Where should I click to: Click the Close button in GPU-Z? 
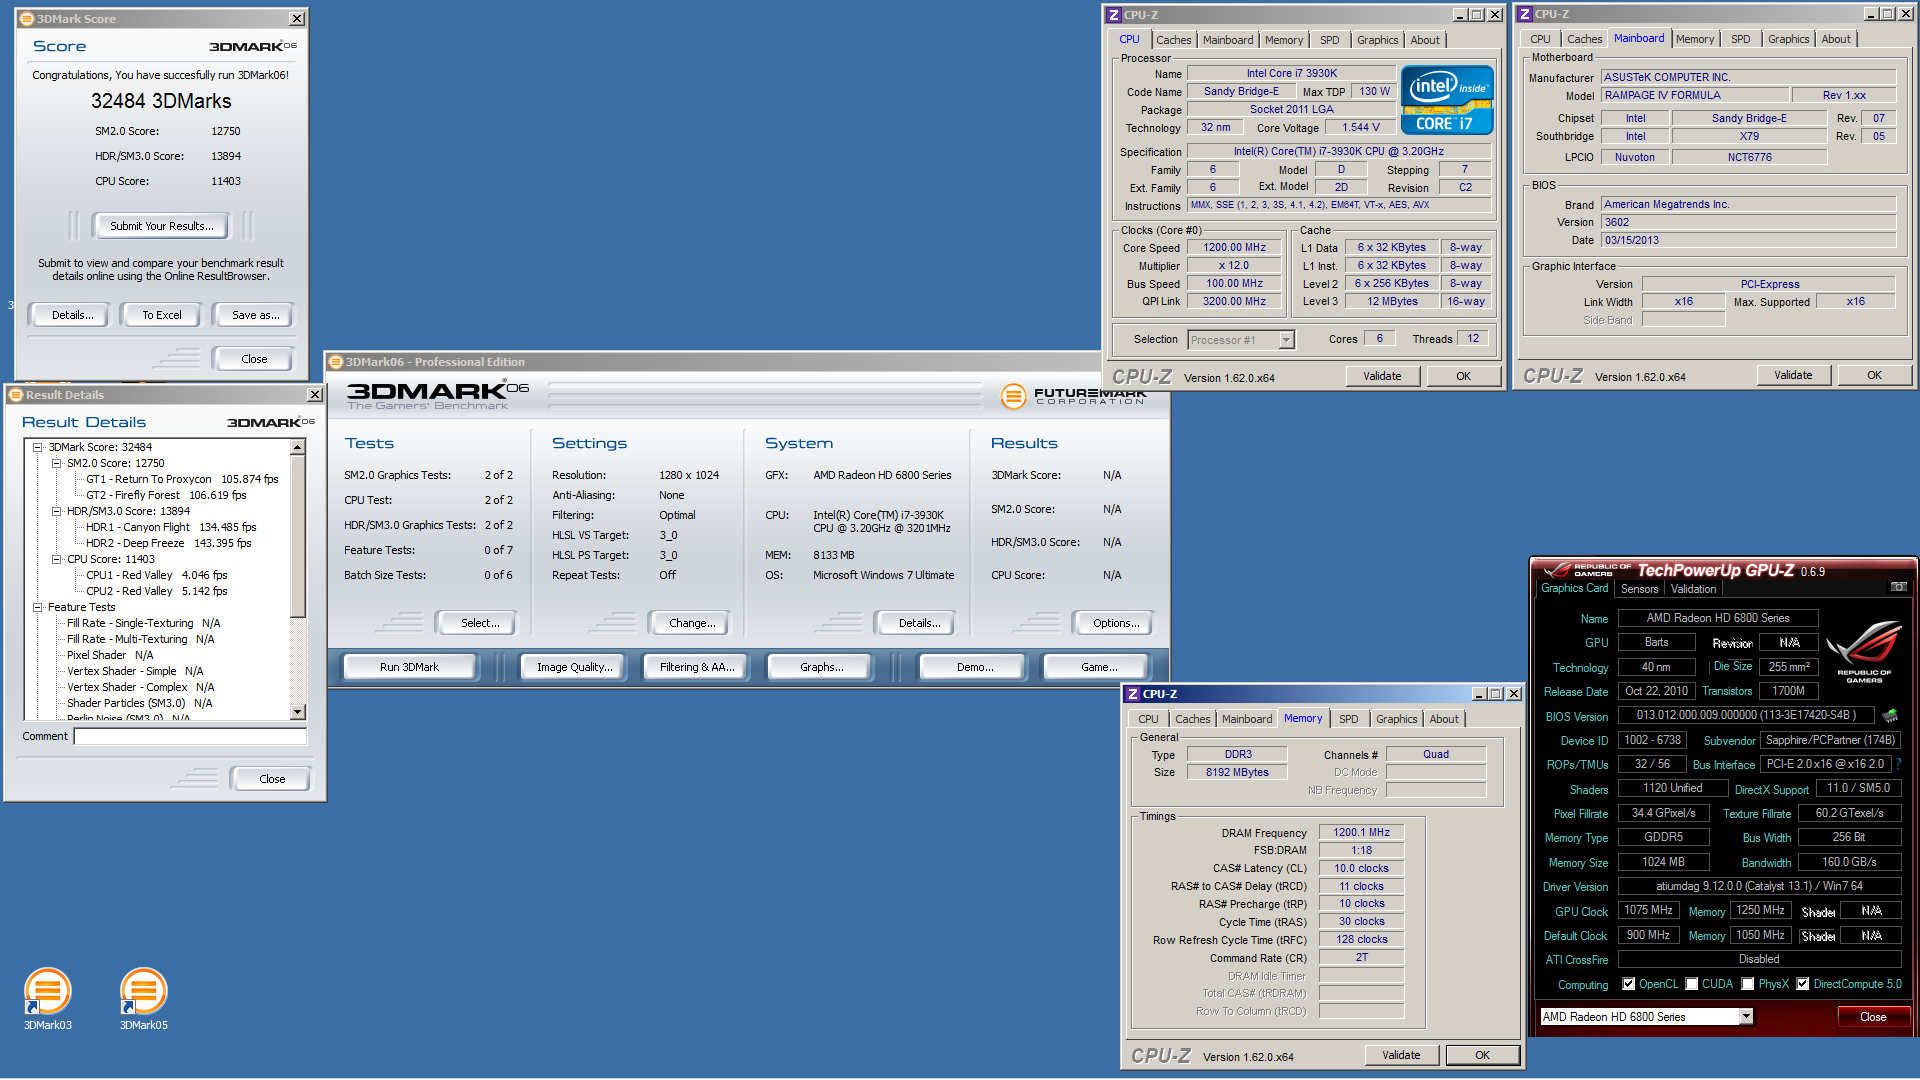1872,1017
